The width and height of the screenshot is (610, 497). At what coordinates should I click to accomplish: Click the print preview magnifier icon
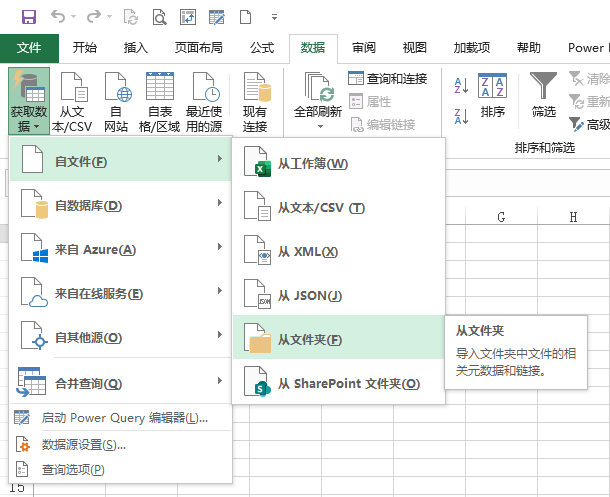click(x=160, y=17)
